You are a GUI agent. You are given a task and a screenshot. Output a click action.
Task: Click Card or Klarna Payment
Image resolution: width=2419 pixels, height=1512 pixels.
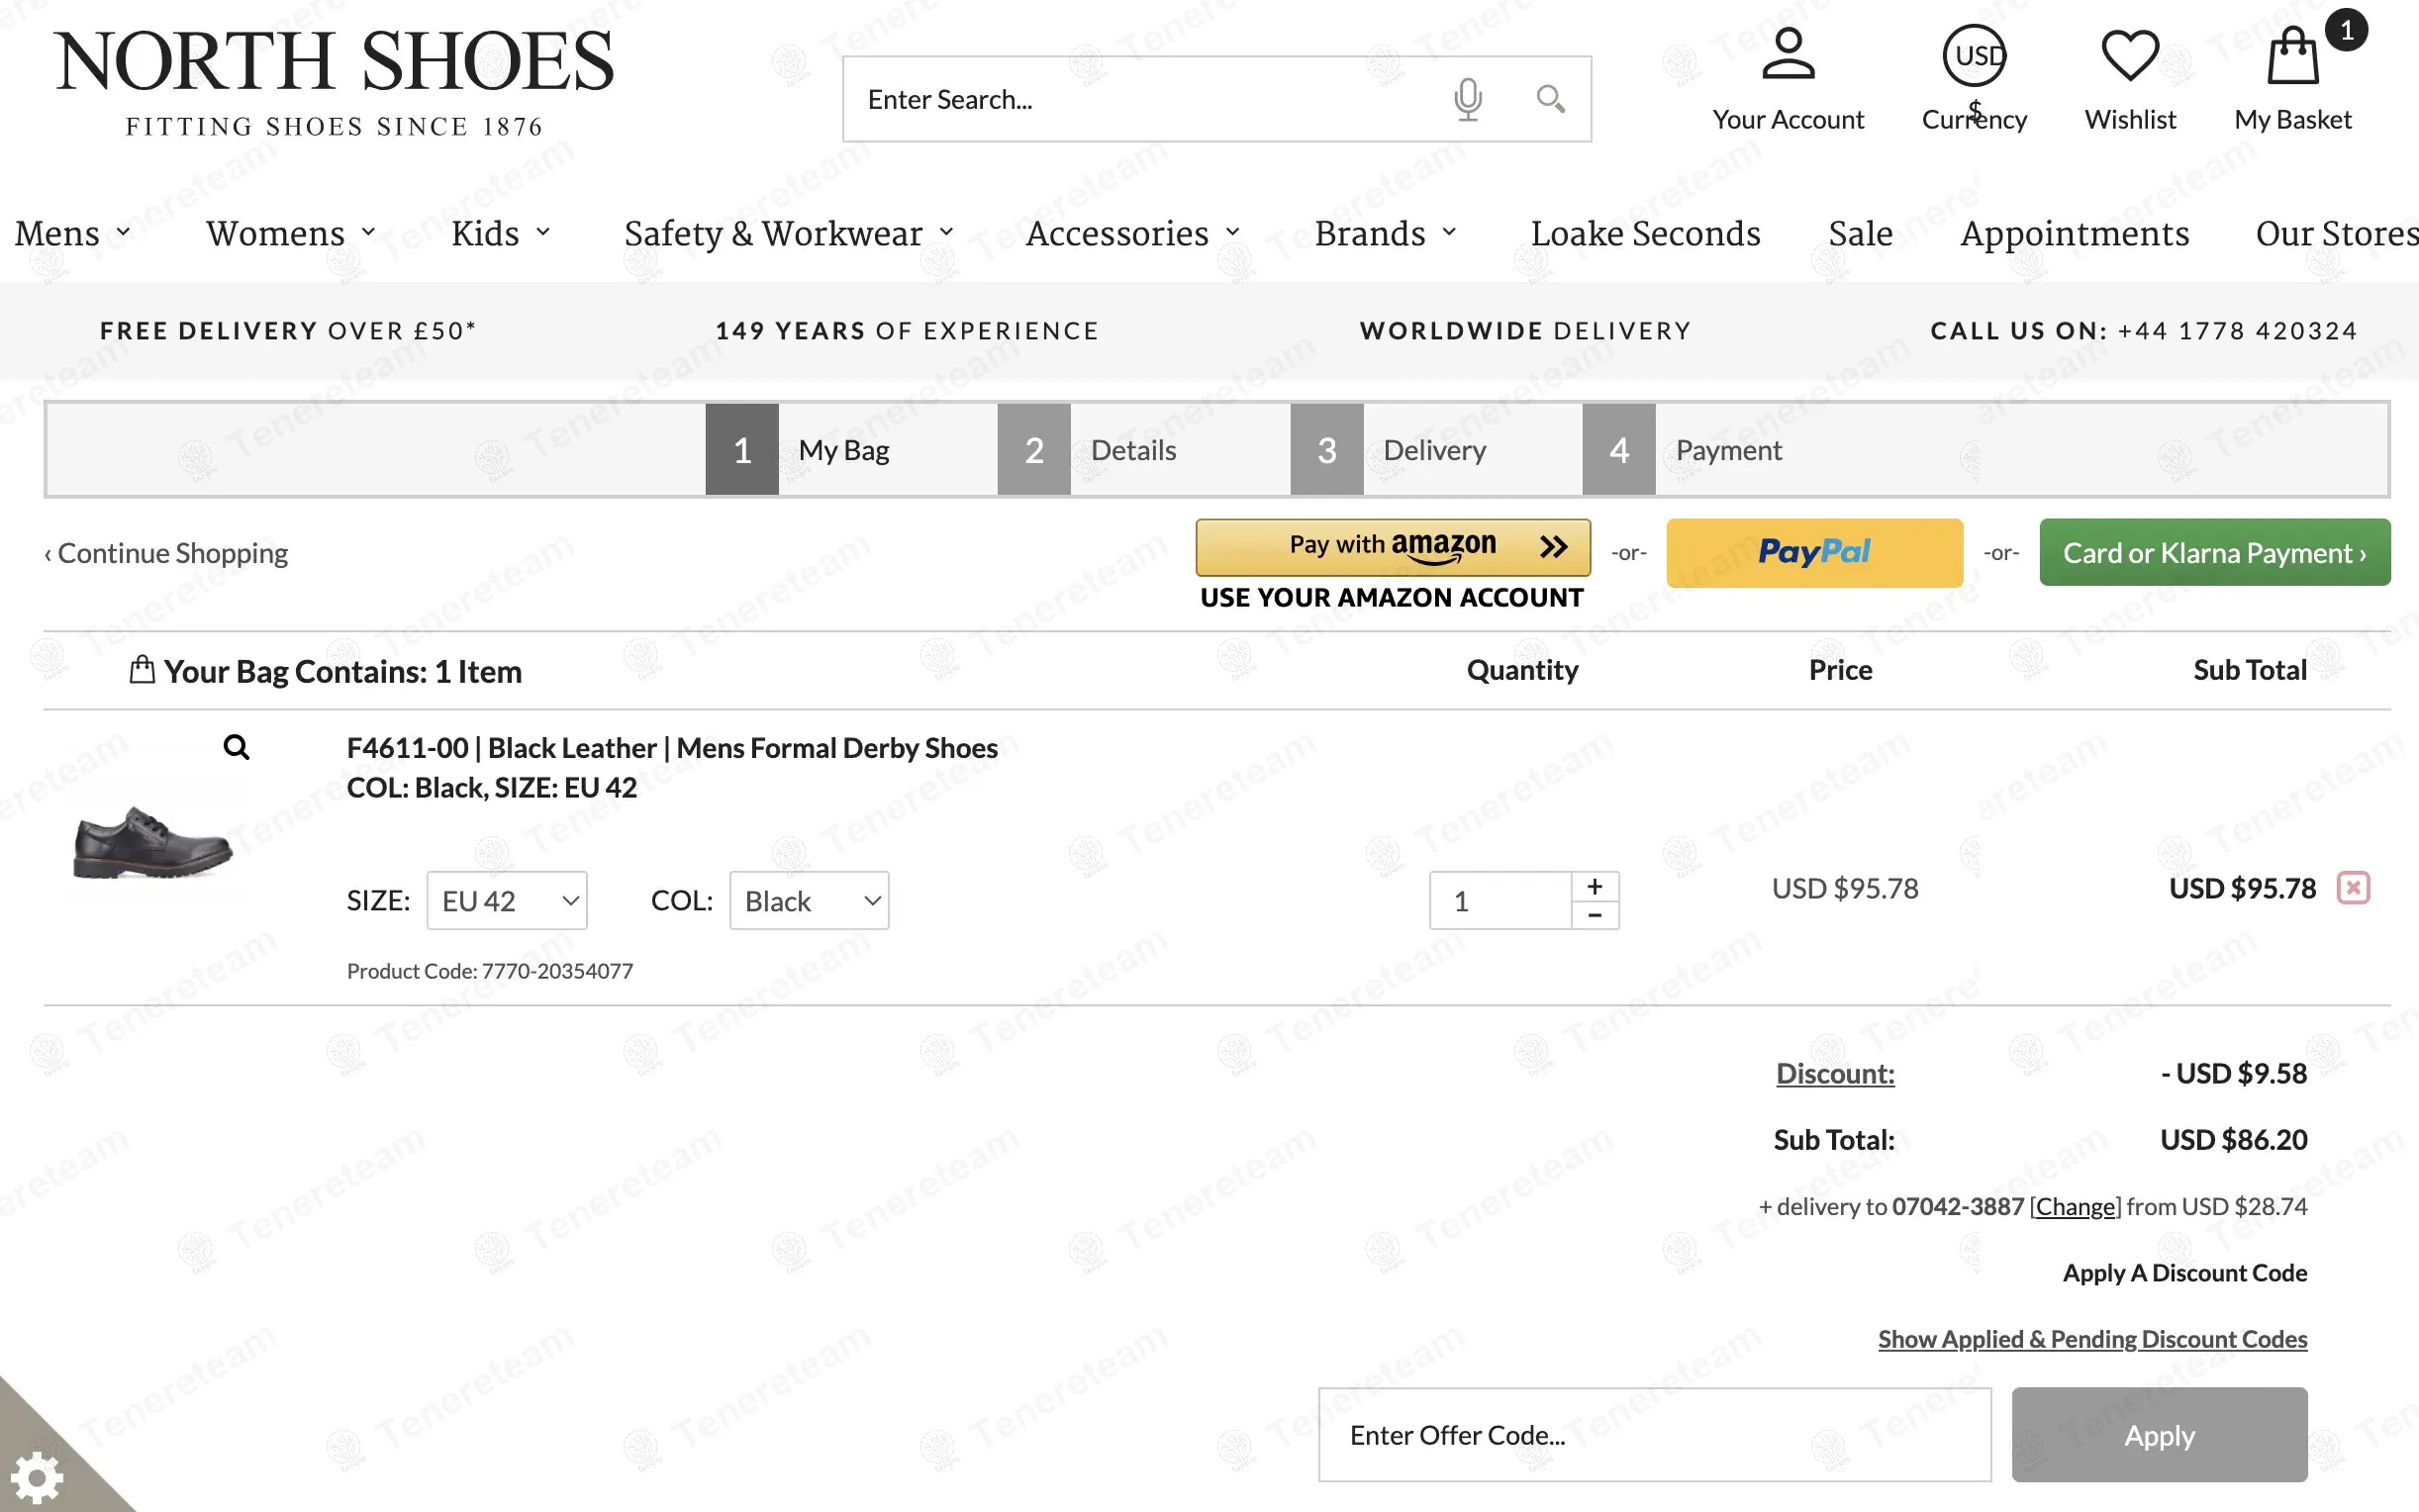[2213, 552]
